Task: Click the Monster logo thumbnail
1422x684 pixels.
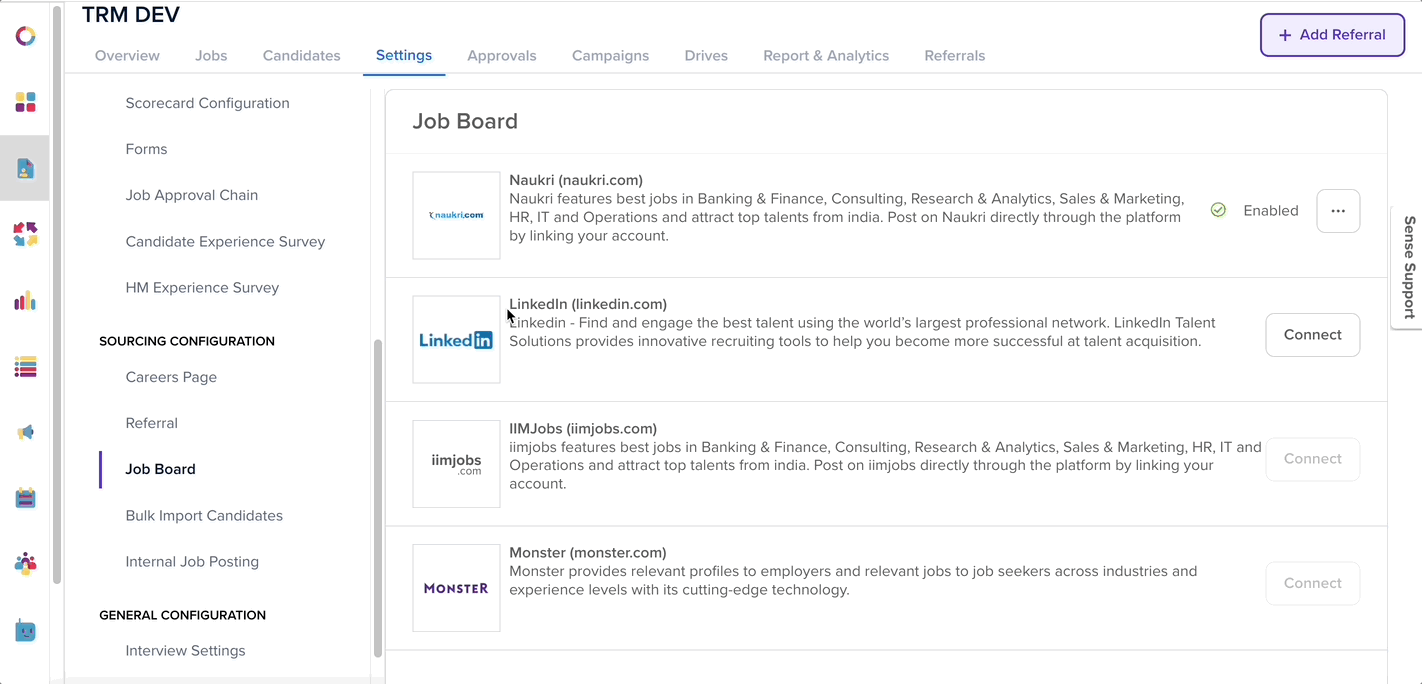Action: click(456, 588)
